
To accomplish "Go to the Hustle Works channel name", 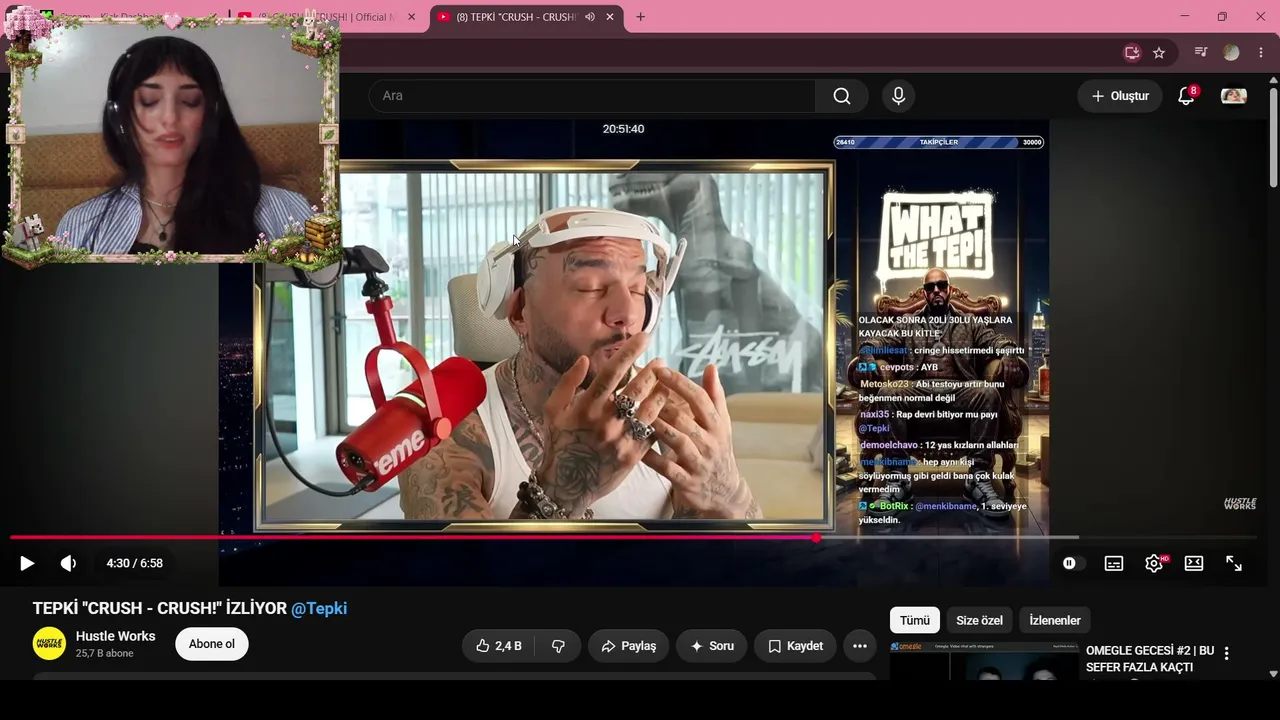I will pyautogui.click(x=116, y=636).
